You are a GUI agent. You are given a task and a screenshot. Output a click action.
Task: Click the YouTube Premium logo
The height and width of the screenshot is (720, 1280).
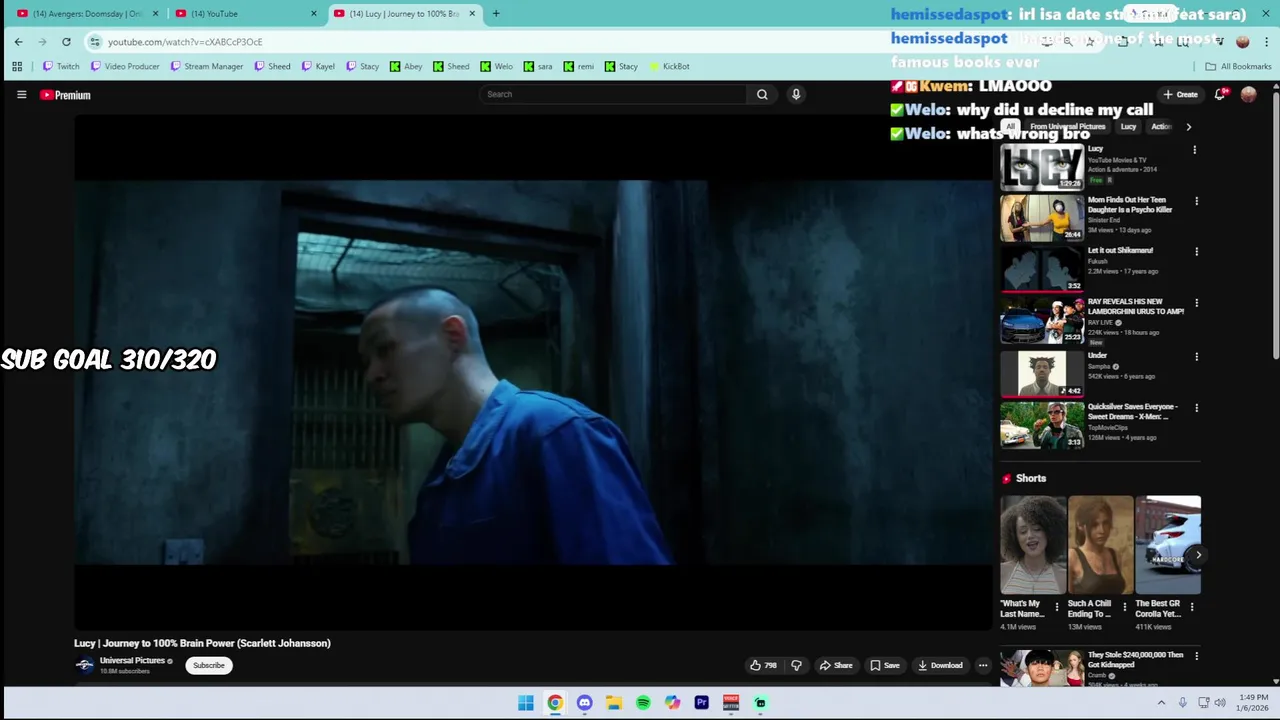(65, 95)
